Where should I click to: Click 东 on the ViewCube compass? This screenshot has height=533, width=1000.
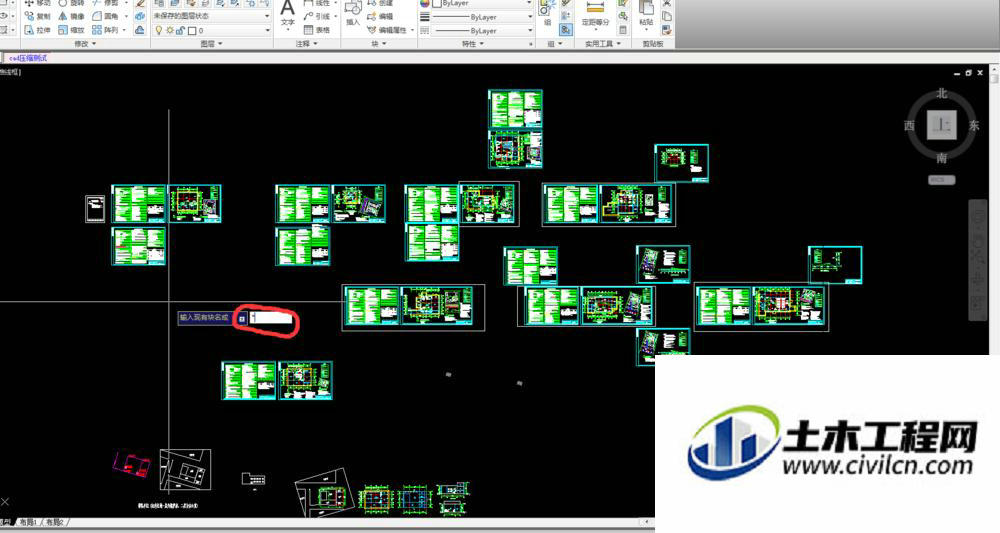point(974,125)
